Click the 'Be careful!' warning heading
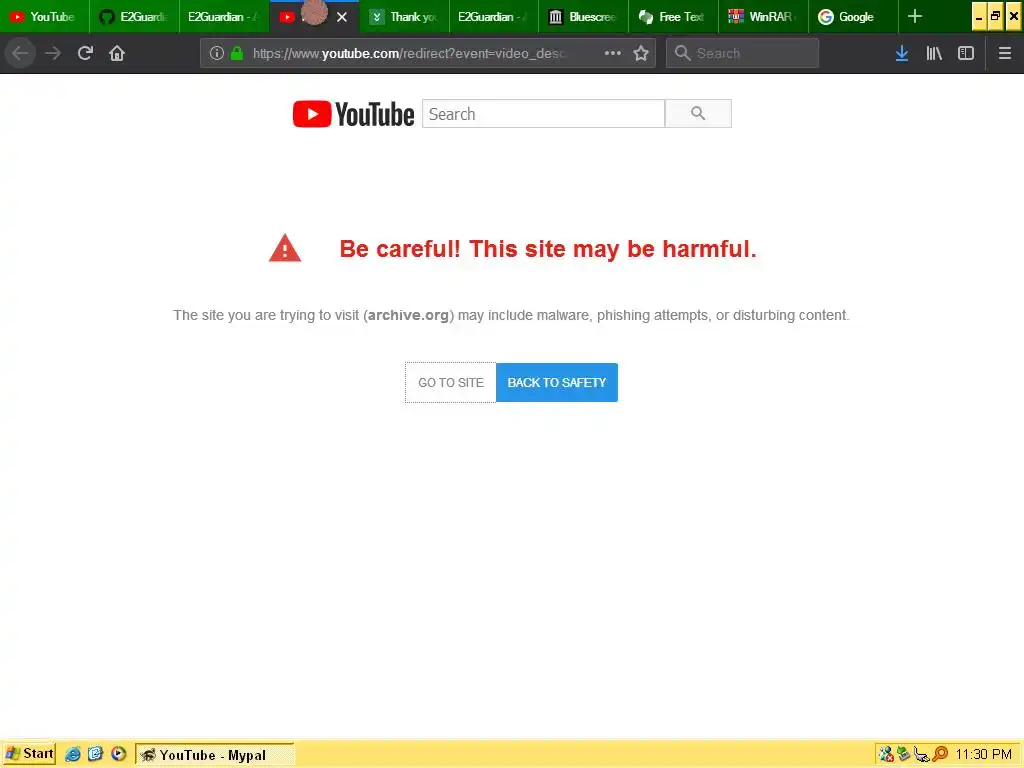The width and height of the screenshot is (1024, 768). [x=547, y=249]
